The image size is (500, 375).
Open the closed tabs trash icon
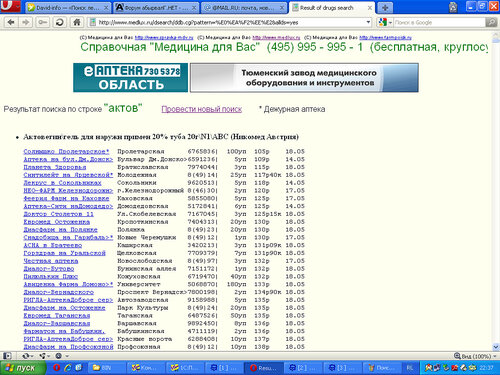(x=453, y=7)
